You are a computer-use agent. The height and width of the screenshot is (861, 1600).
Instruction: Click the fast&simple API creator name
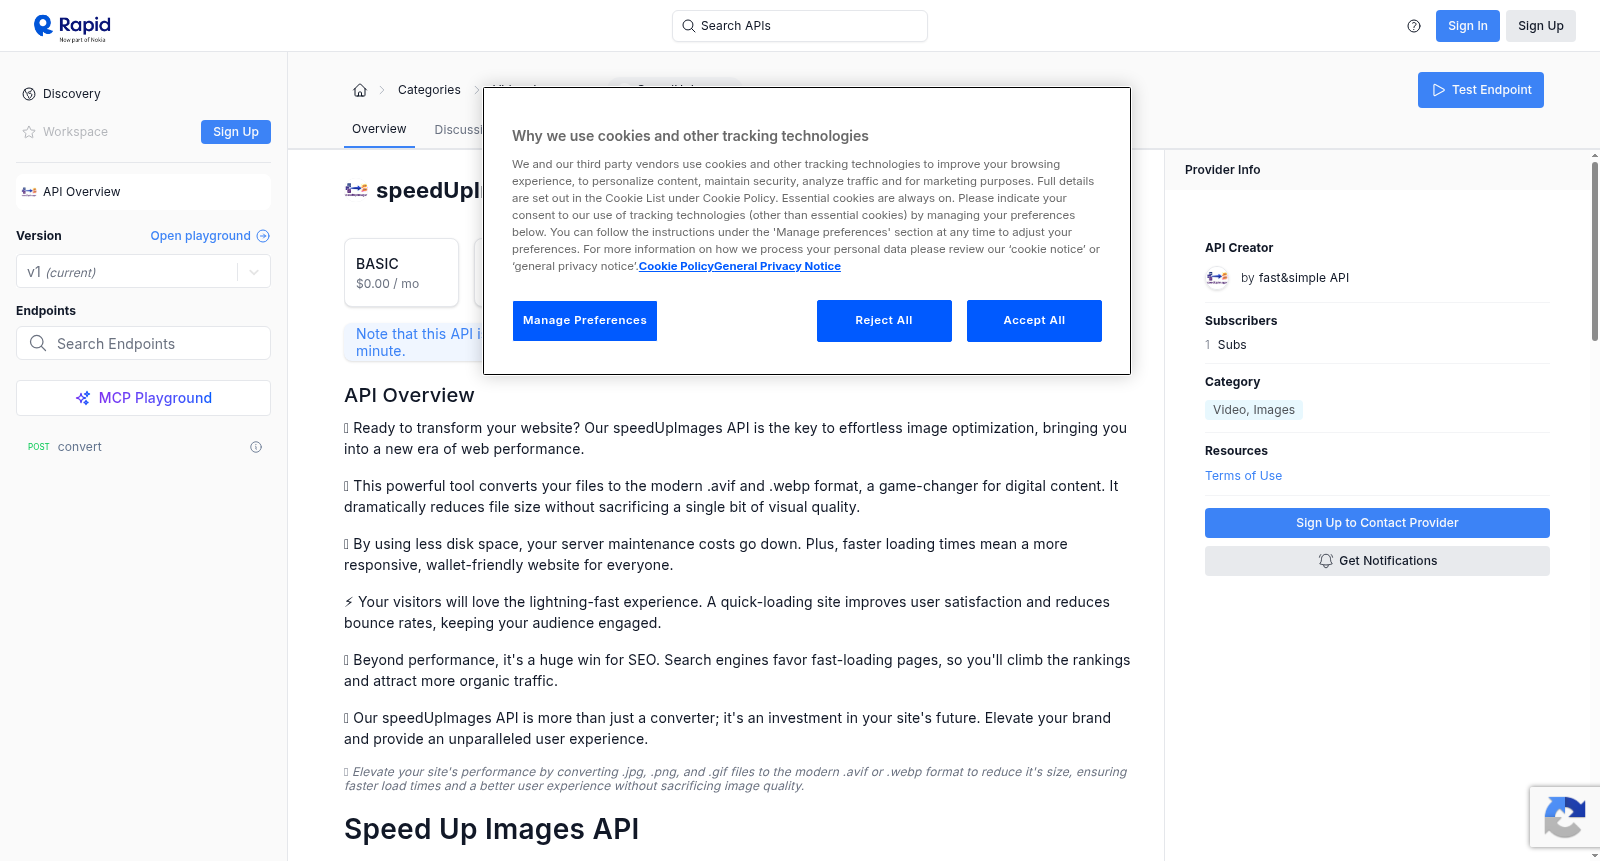1304,278
